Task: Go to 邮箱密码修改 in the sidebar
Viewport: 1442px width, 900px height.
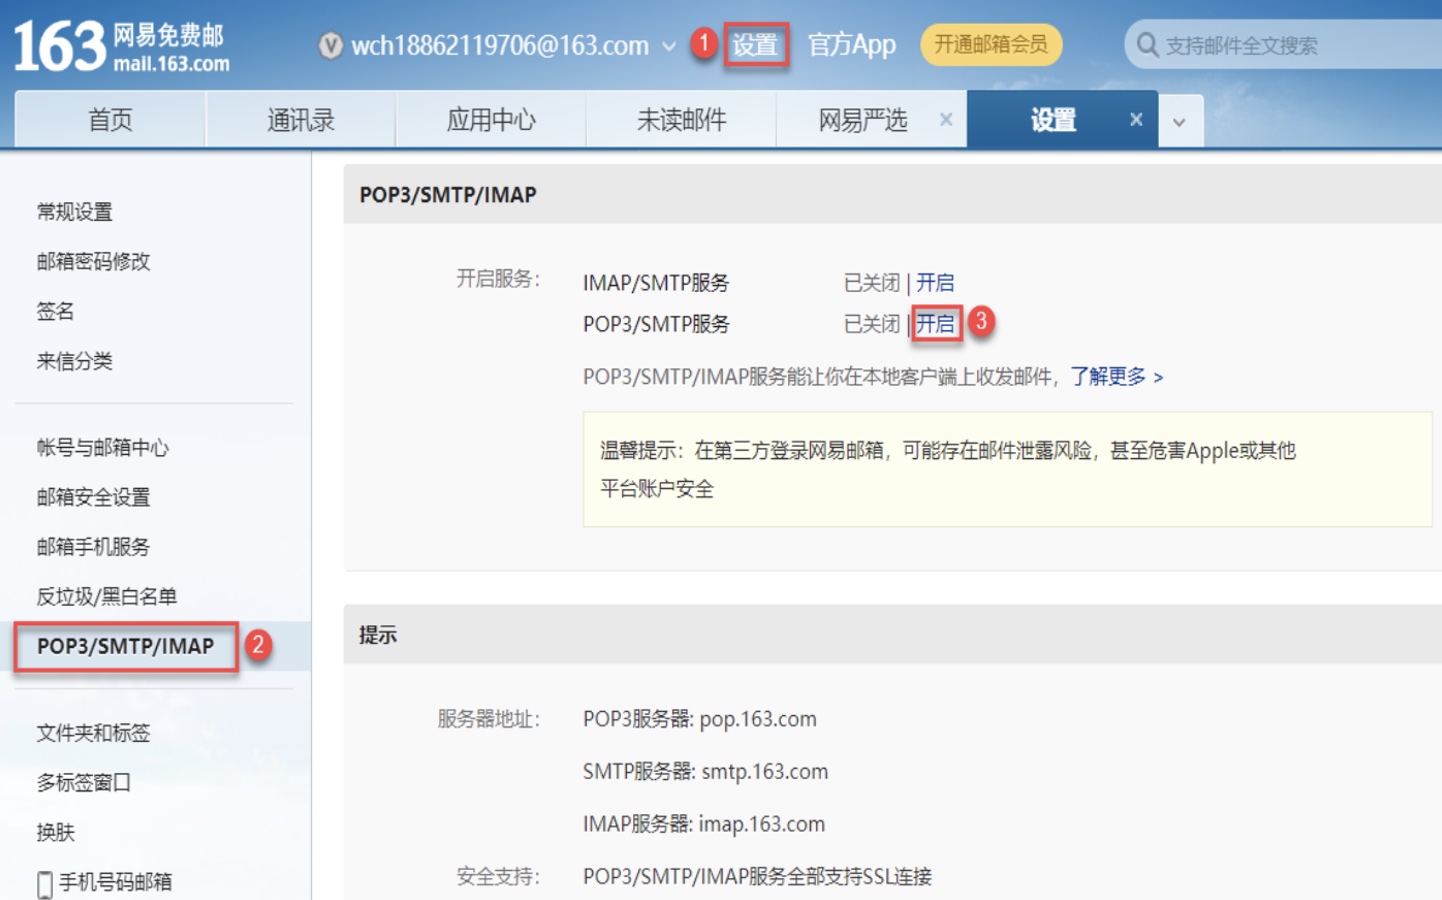Action: coord(93,262)
